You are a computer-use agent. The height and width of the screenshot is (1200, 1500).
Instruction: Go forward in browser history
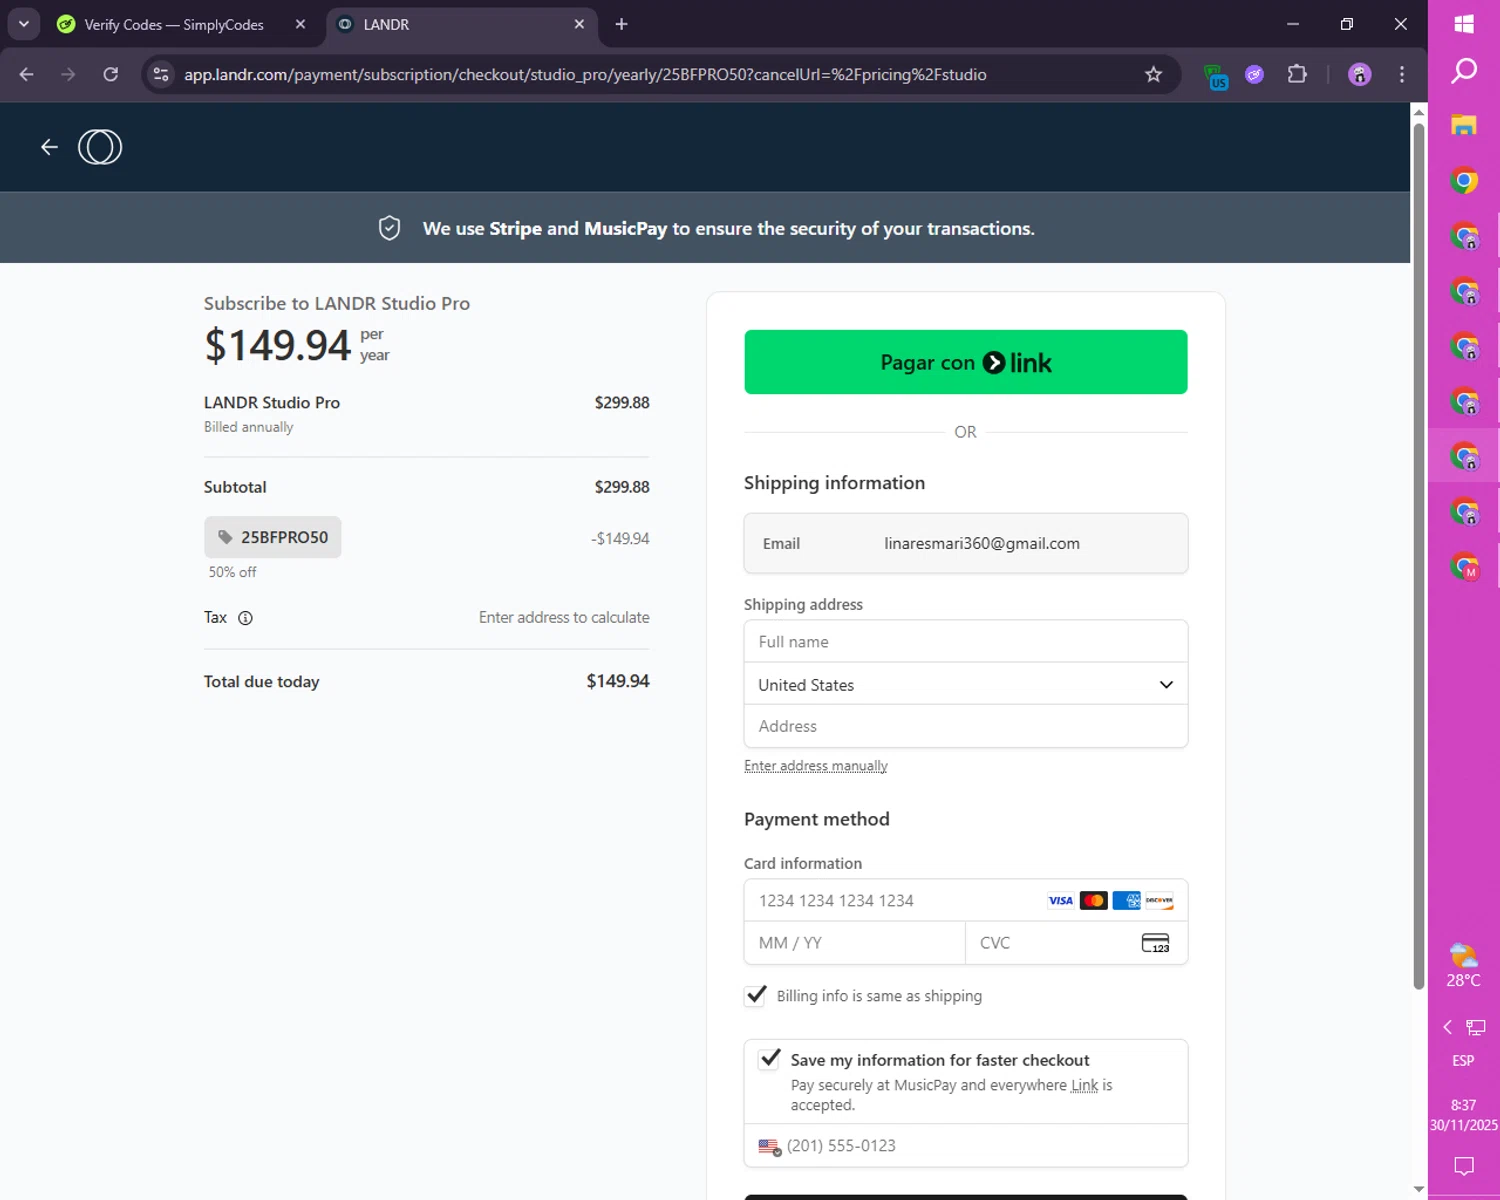click(x=68, y=74)
